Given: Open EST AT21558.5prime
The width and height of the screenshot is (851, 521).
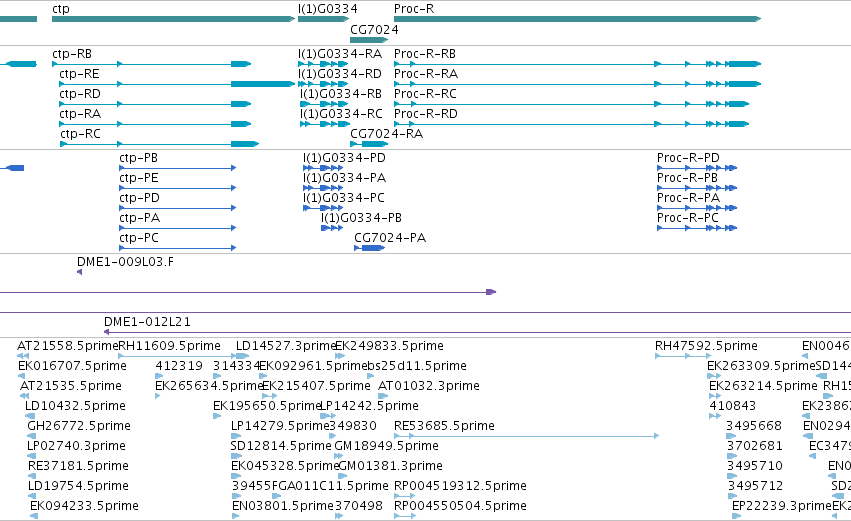Looking at the screenshot, I should pos(67,346).
